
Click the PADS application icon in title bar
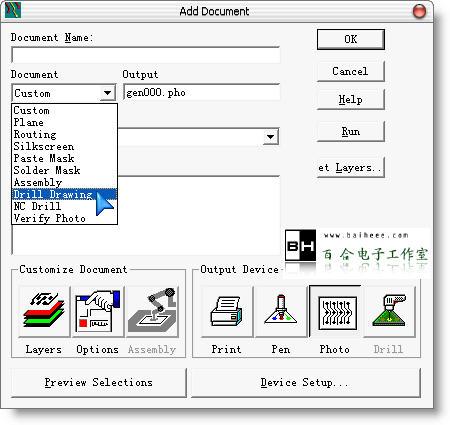point(13,10)
